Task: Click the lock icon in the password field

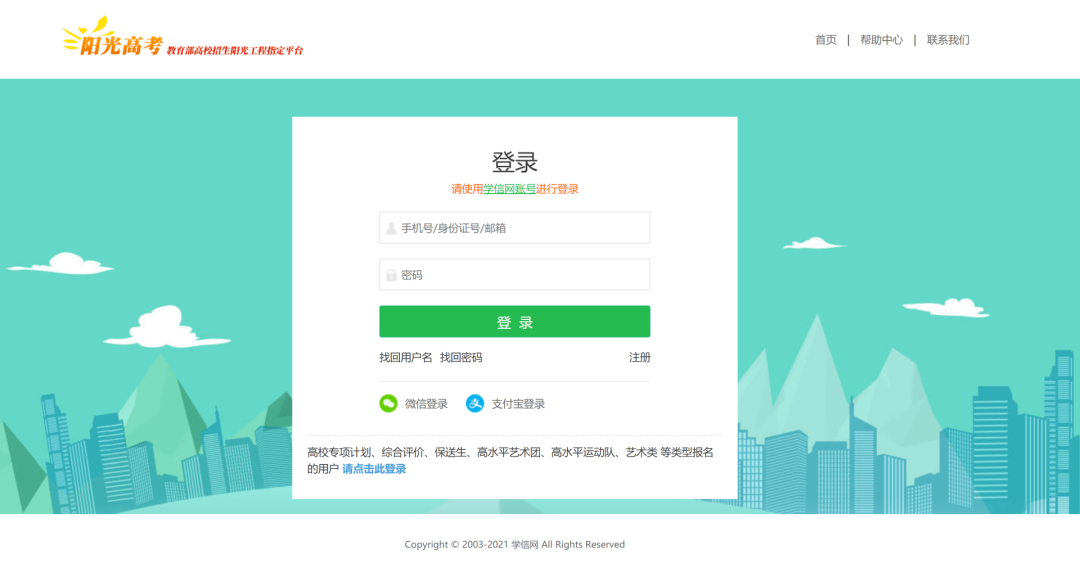Action: pyautogui.click(x=391, y=275)
